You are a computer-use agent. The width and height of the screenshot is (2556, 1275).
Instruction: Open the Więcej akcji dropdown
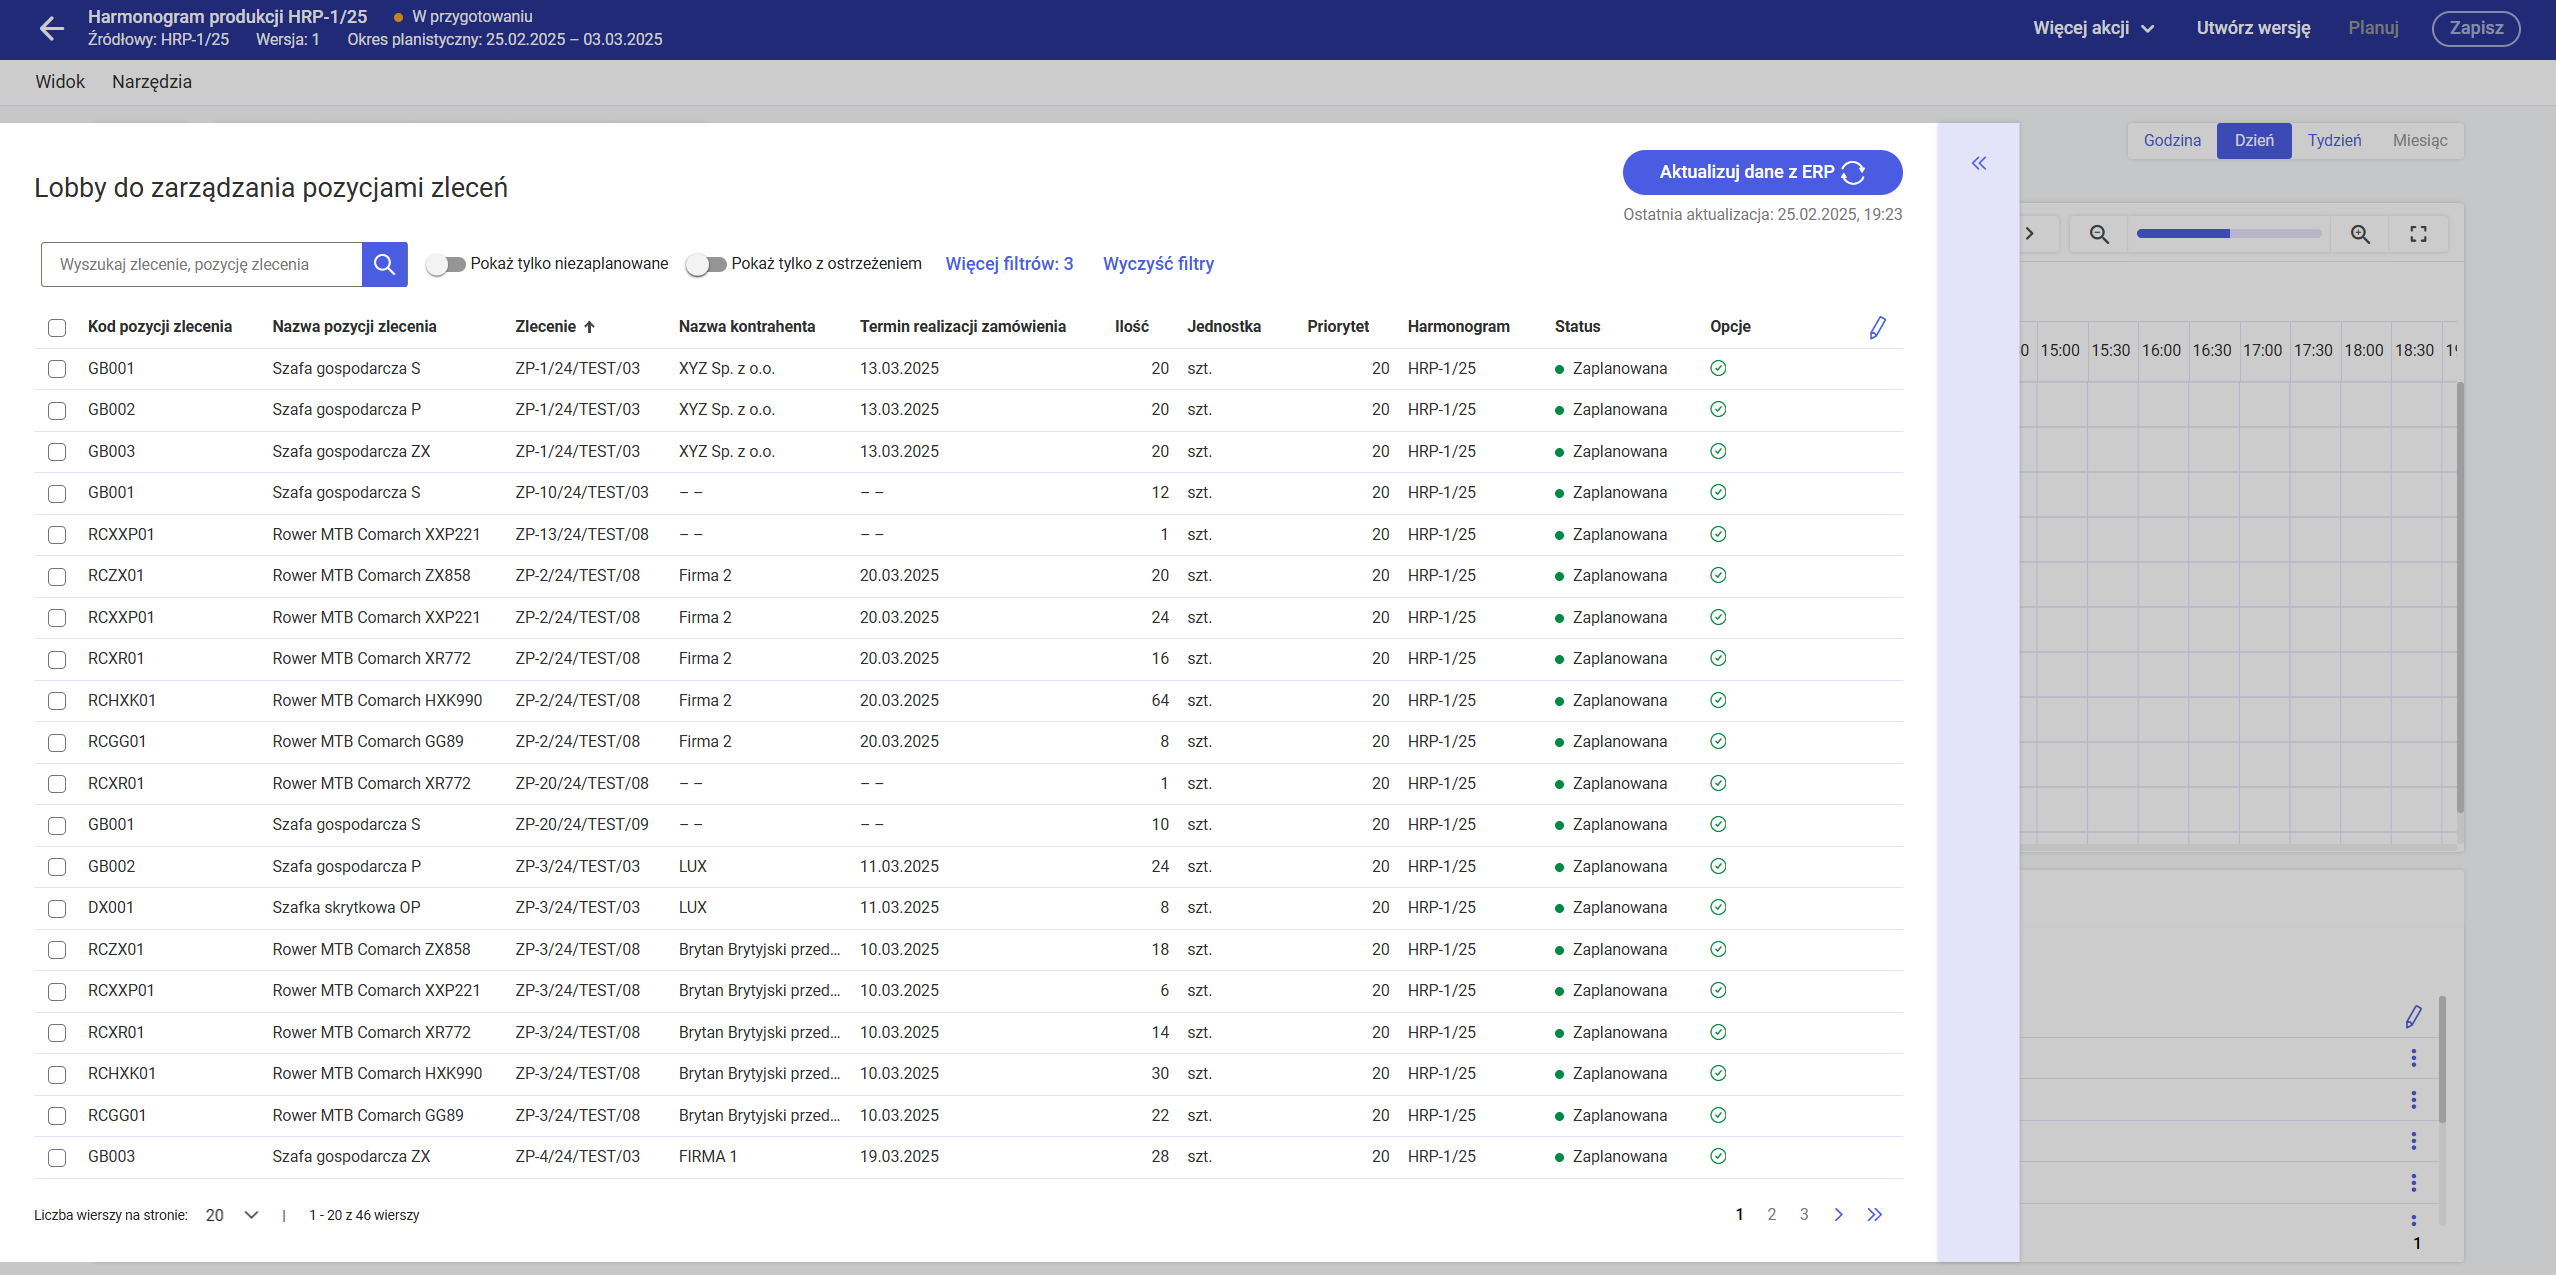(2093, 28)
